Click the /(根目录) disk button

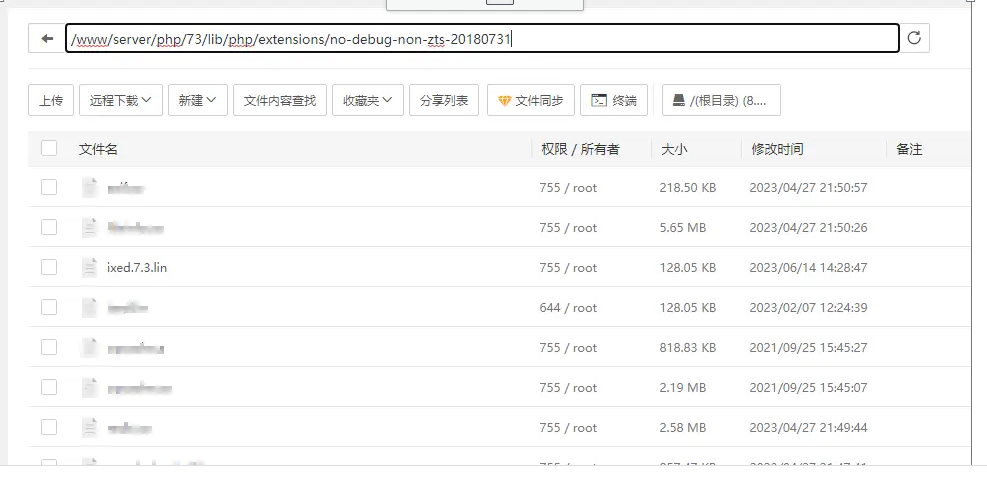point(721,100)
